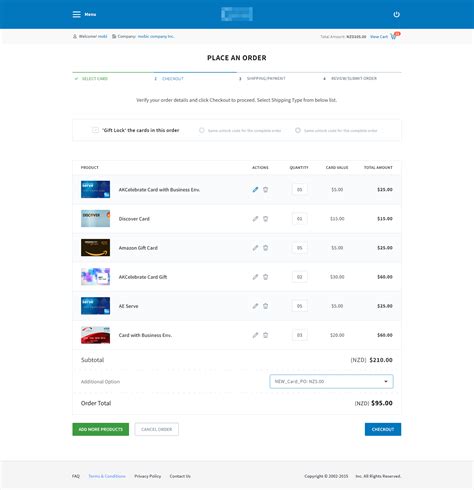474x490 pixels.
Task: Delete the Discover Card item
Action: (x=265, y=219)
